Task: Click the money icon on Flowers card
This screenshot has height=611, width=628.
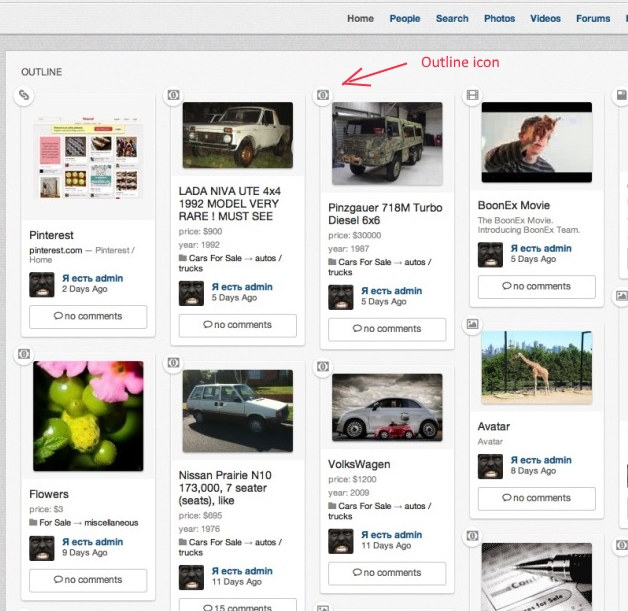Action: [24, 354]
